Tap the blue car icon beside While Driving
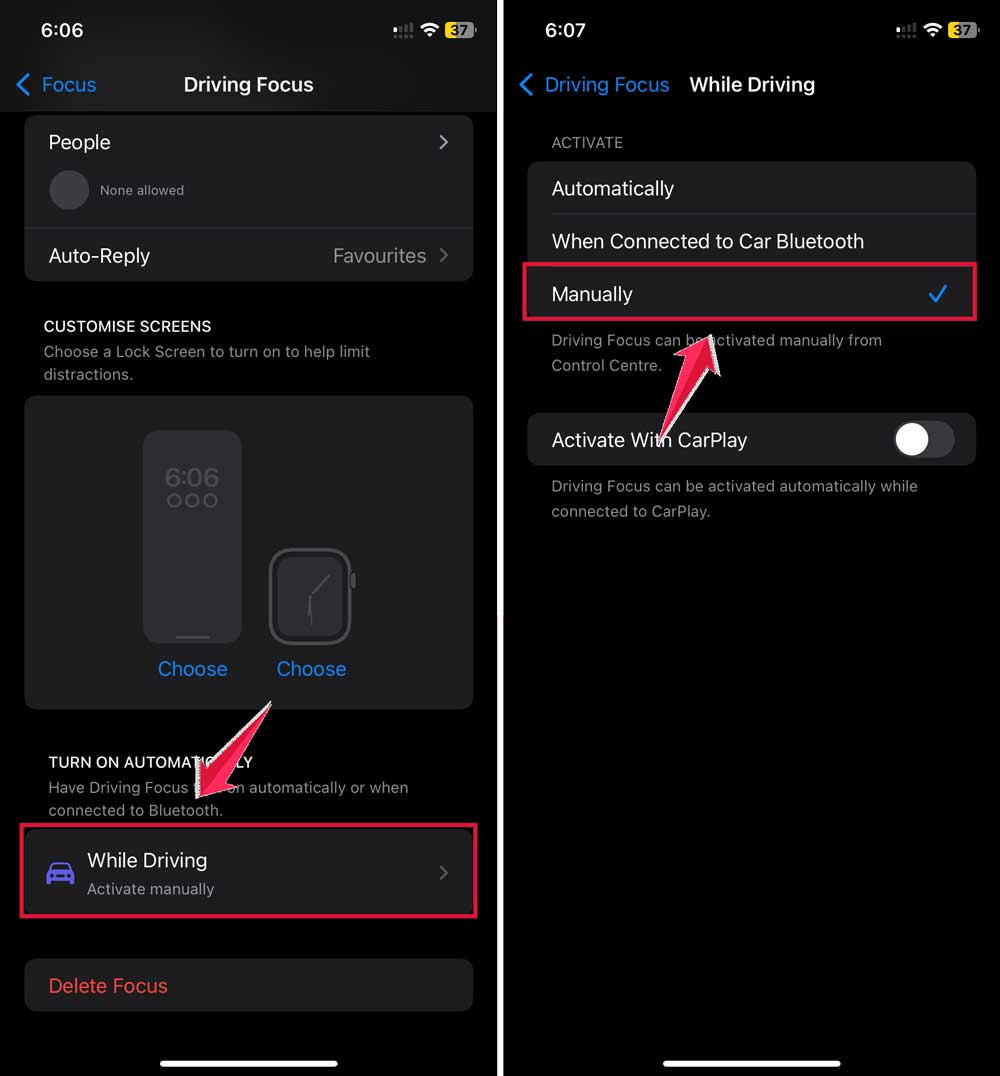This screenshot has height=1076, width=1000. point(60,873)
